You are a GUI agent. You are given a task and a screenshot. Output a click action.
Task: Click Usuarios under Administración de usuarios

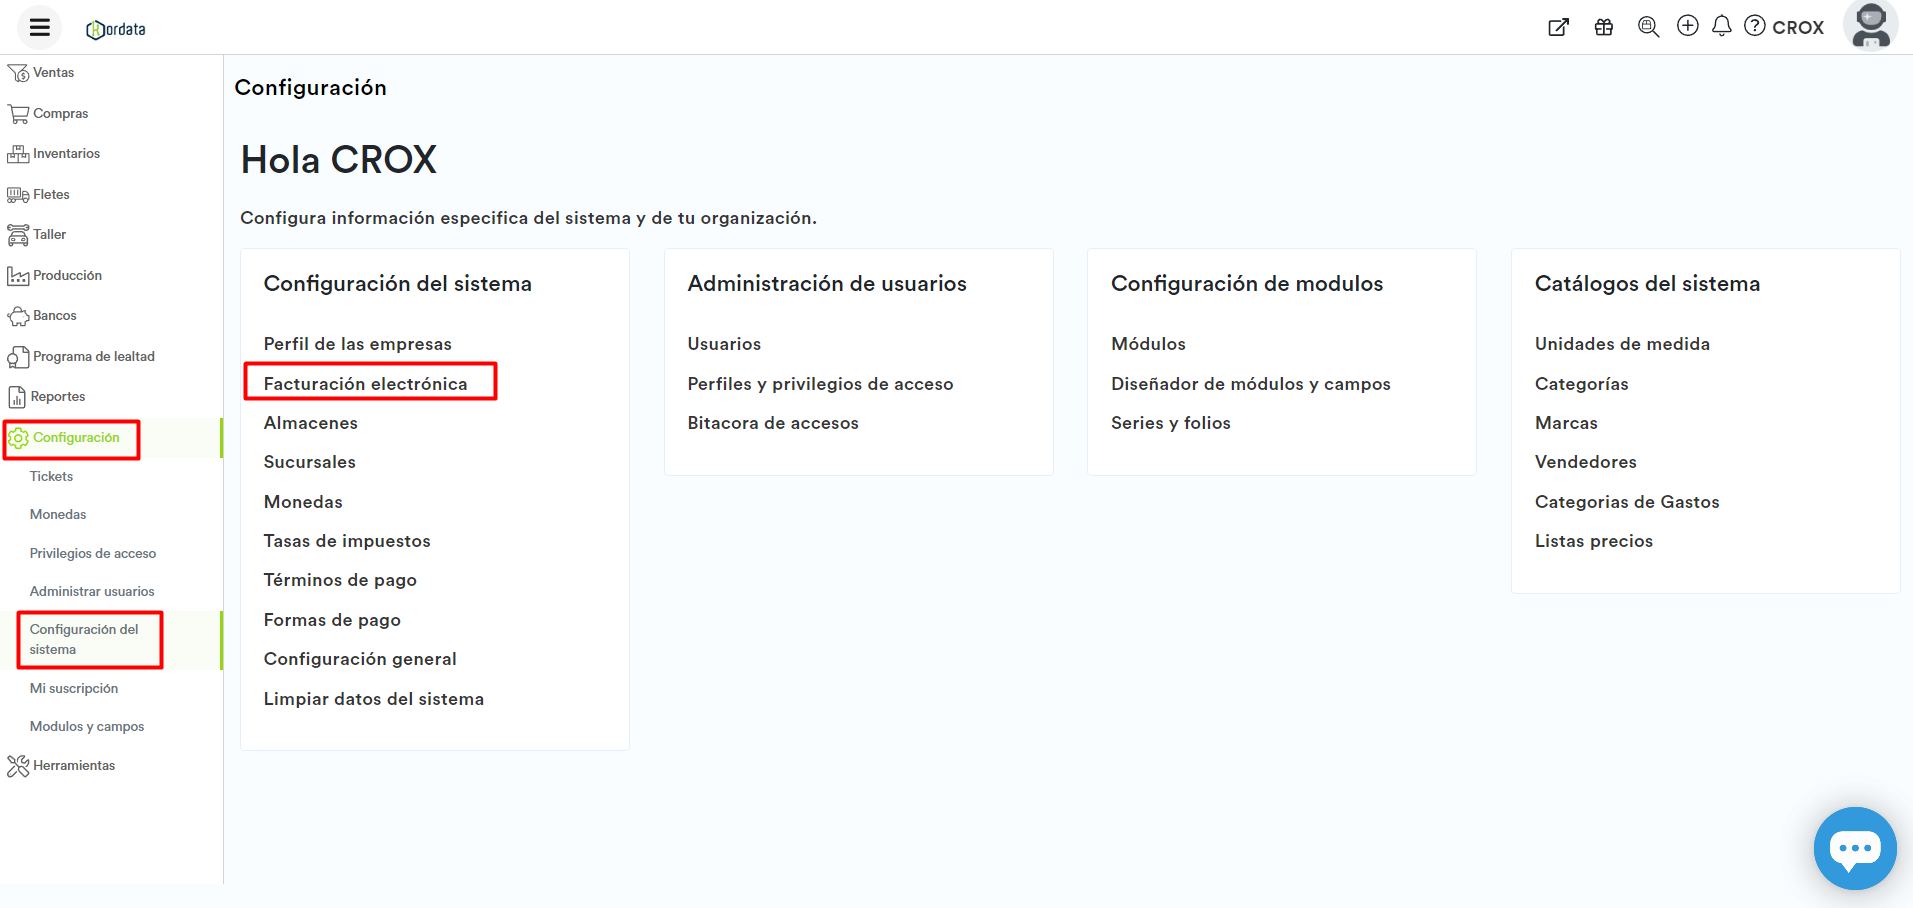tap(723, 343)
